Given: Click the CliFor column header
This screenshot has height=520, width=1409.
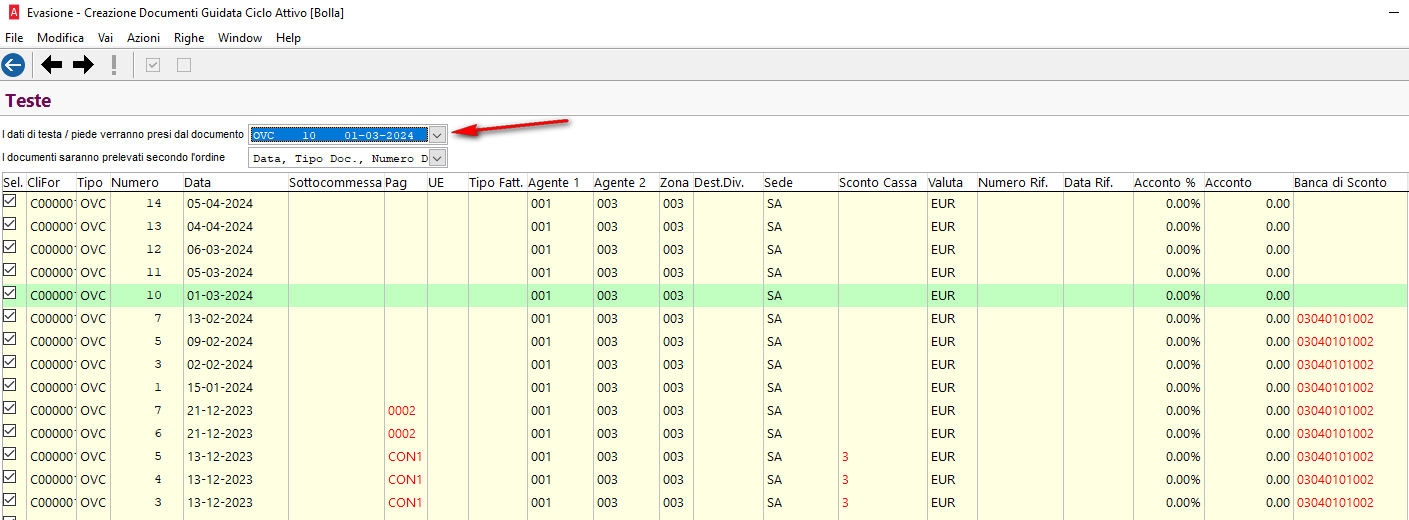Looking at the screenshot, I should tap(50, 183).
